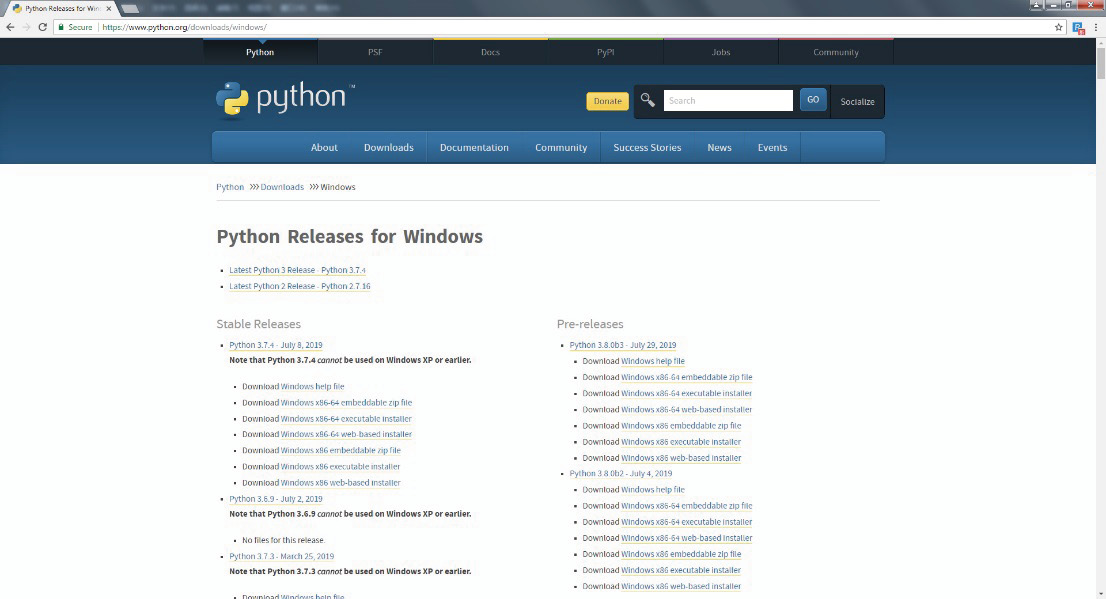Download 3.7.4 Windows x86-64 web-based installer
Screen dimensions: 1106x599
[x=346, y=435]
